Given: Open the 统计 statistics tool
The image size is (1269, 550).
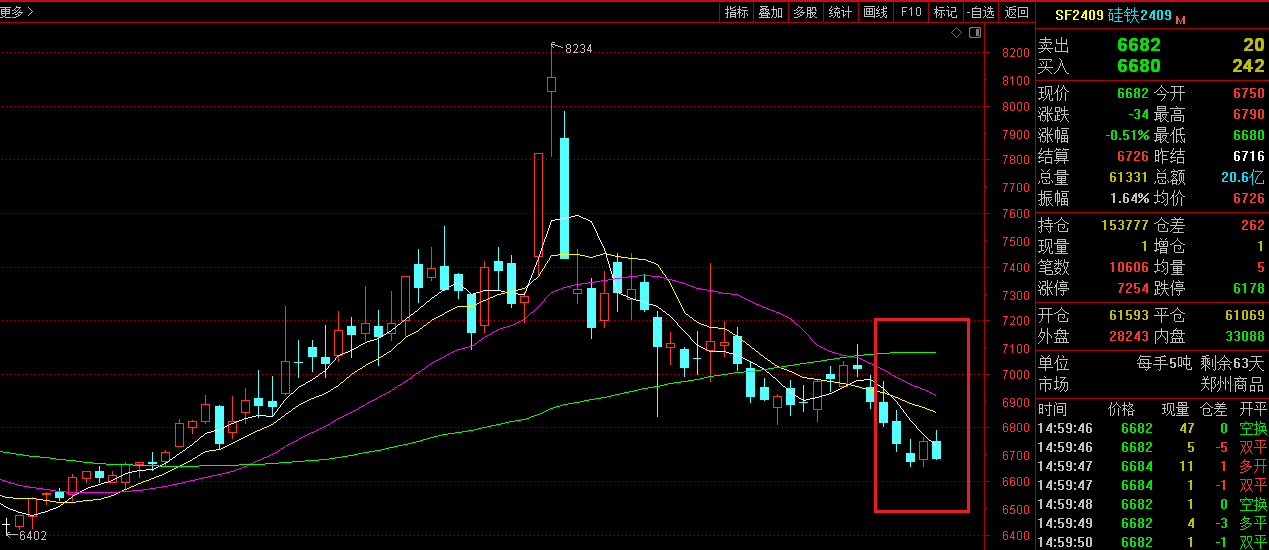Looking at the screenshot, I should (x=840, y=12).
